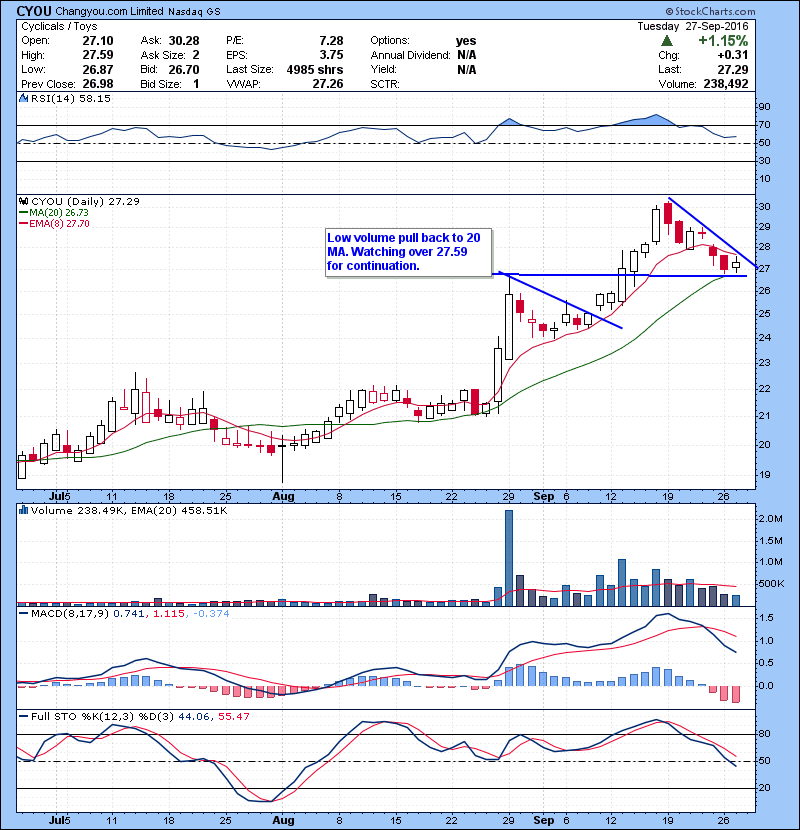Viewport: 800px width, 830px height.
Task: Click the Last Size 4985 shrs value
Action: coord(315,69)
